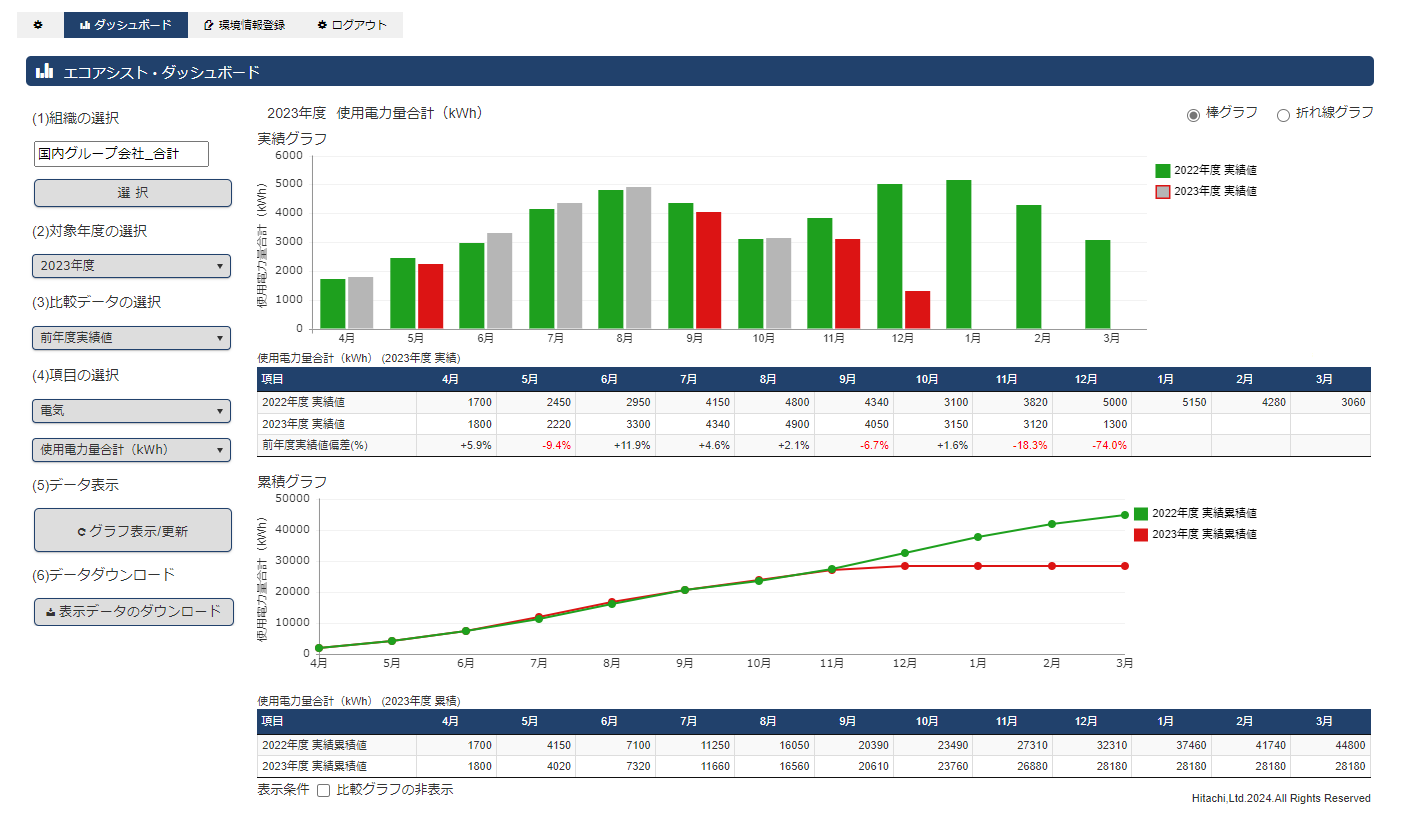Switch to the 環境情報登録 tab
1404x822 pixels.
coord(244,25)
